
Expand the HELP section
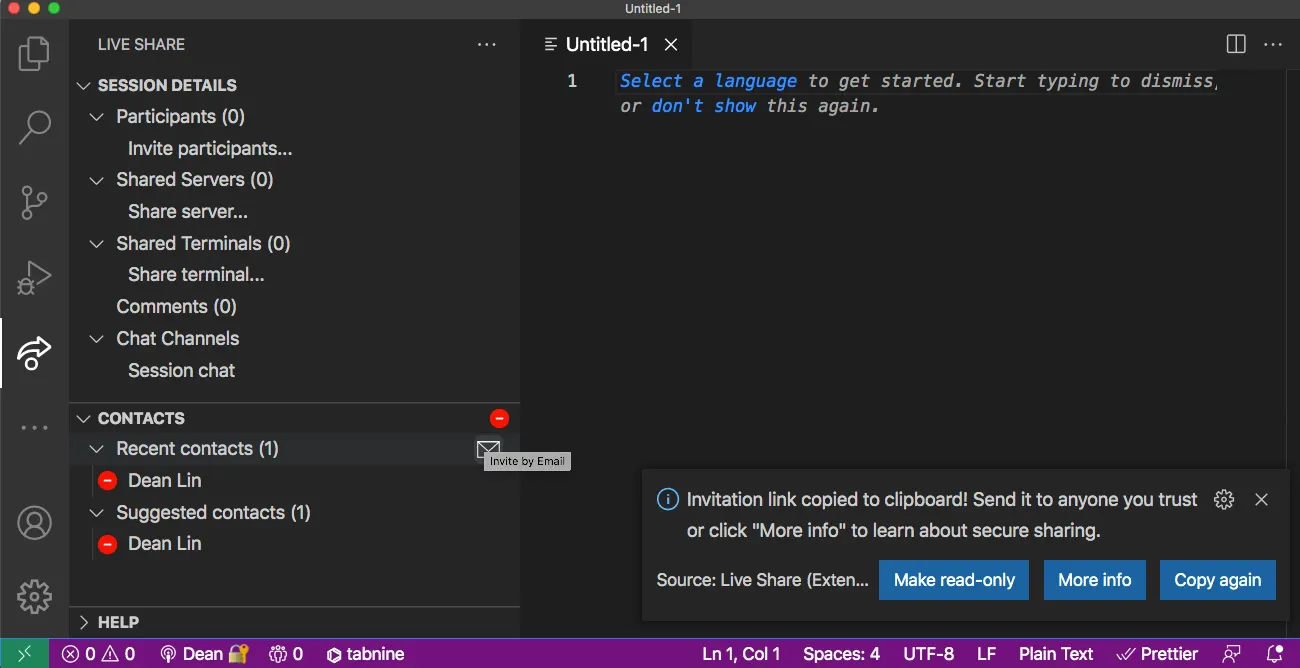pyautogui.click(x=83, y=622)
